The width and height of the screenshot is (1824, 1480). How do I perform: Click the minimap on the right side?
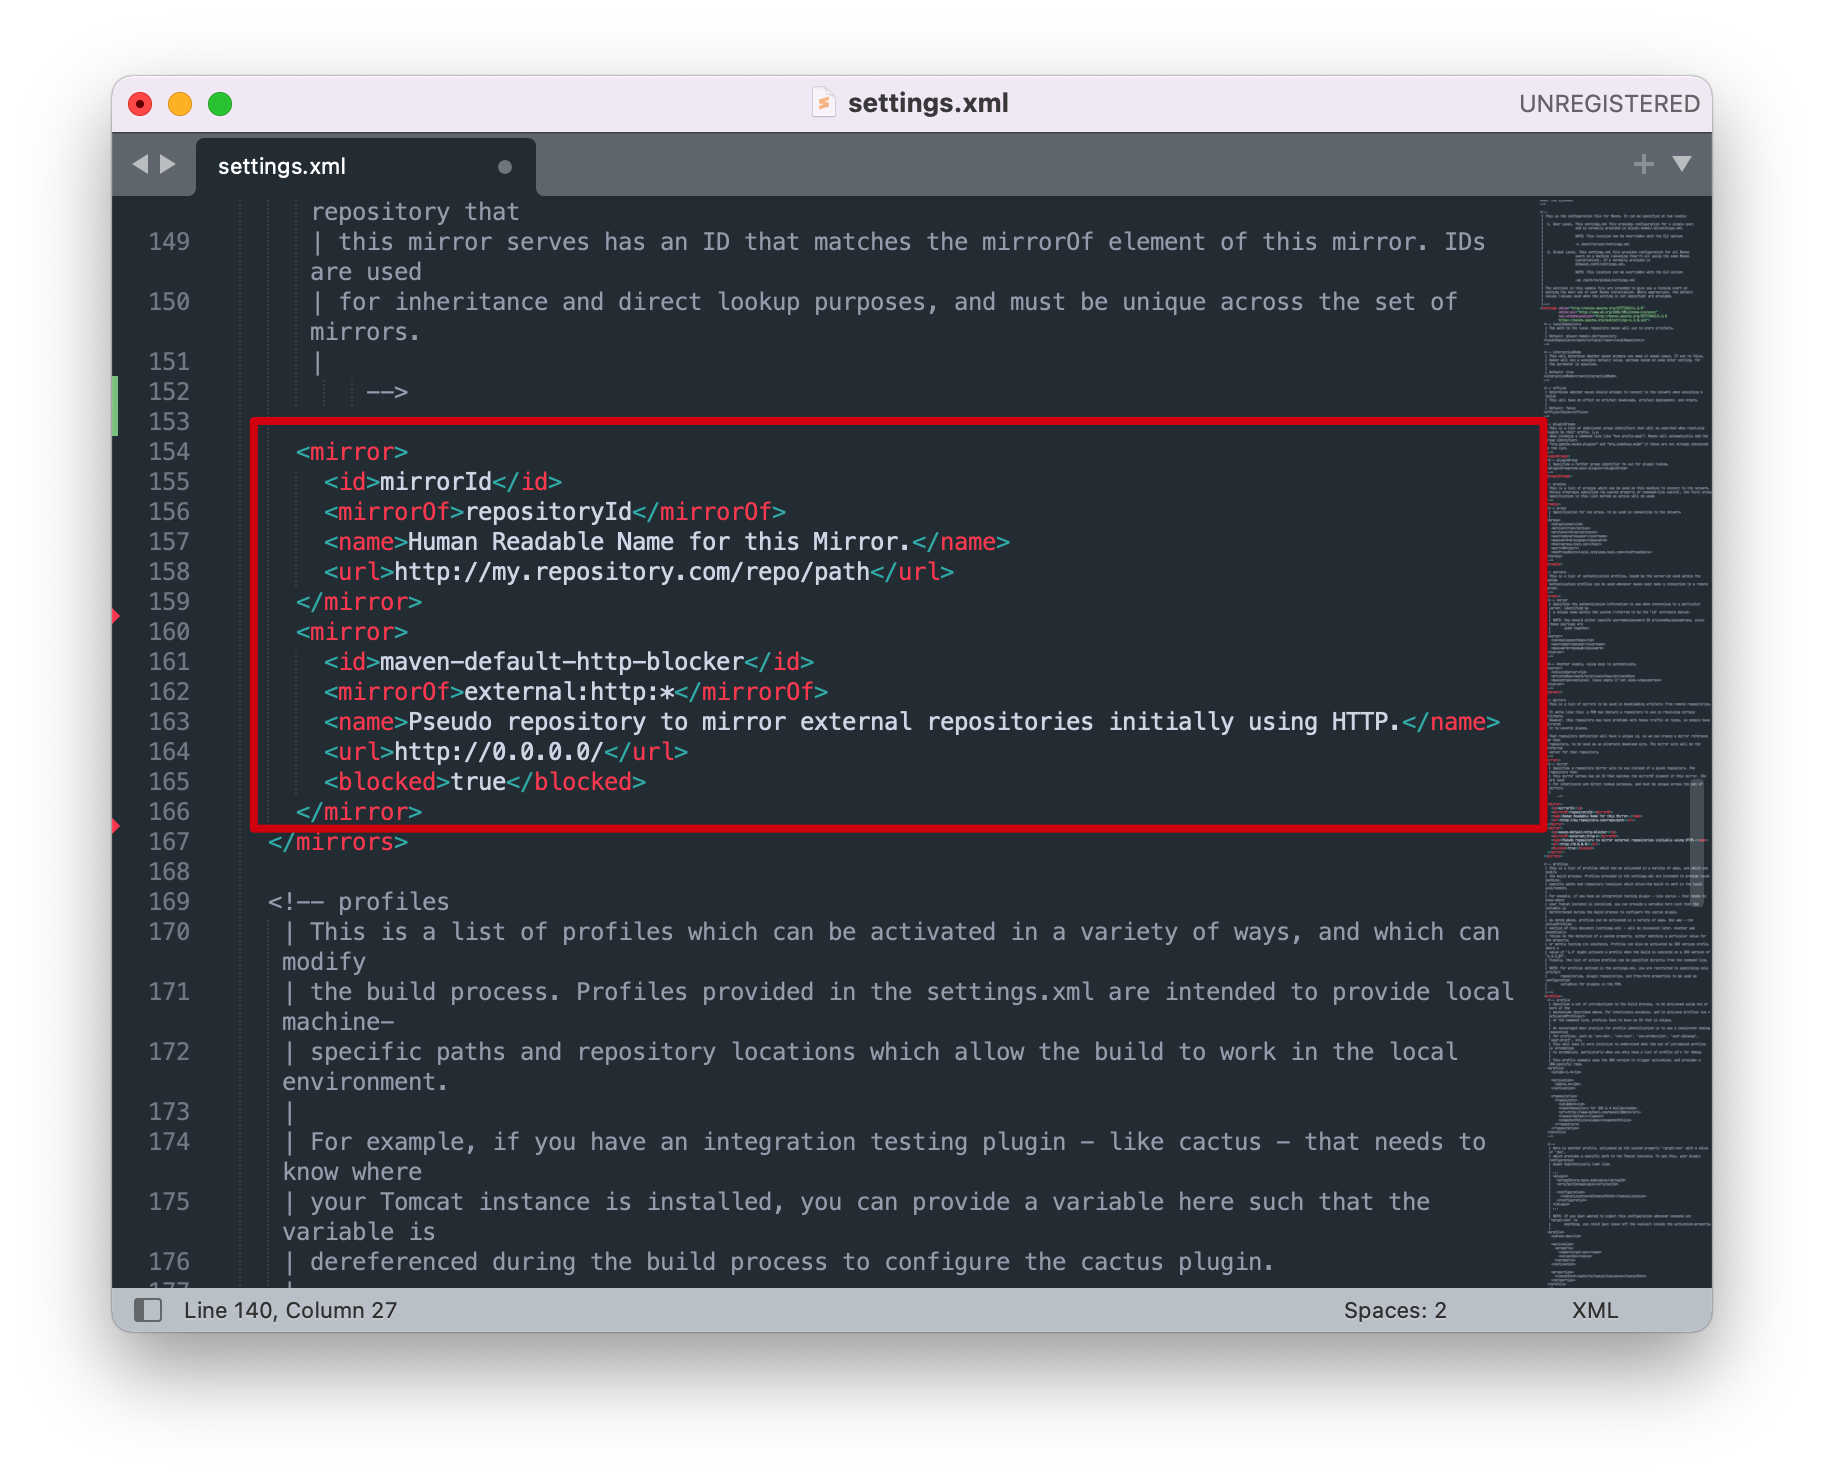coord(1626,742)
